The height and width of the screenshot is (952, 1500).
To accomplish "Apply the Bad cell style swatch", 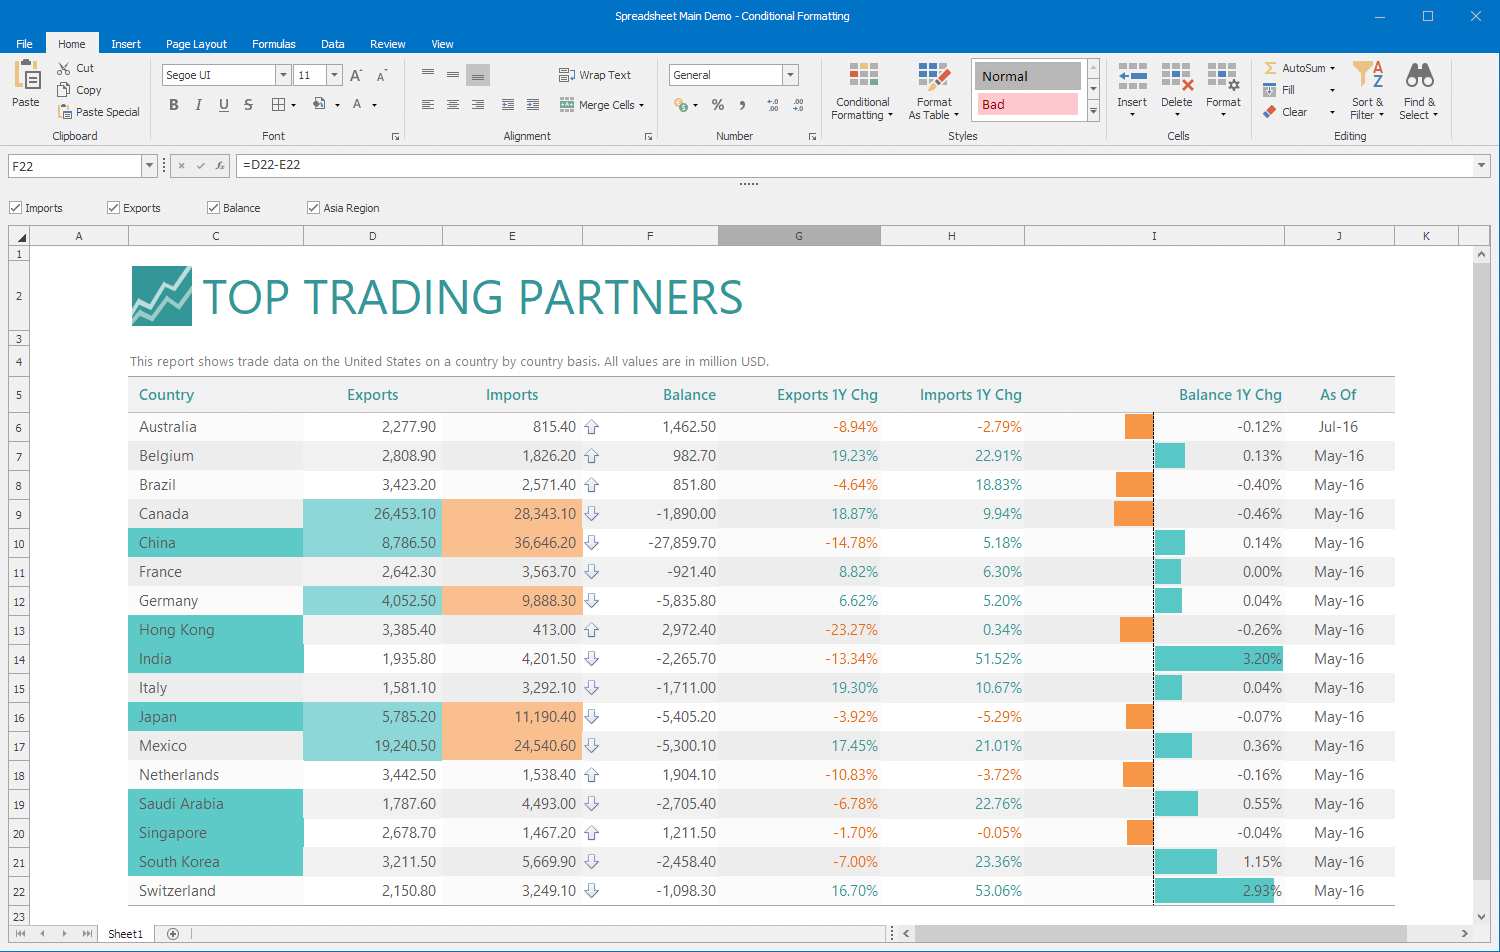I will point(1027,104).
